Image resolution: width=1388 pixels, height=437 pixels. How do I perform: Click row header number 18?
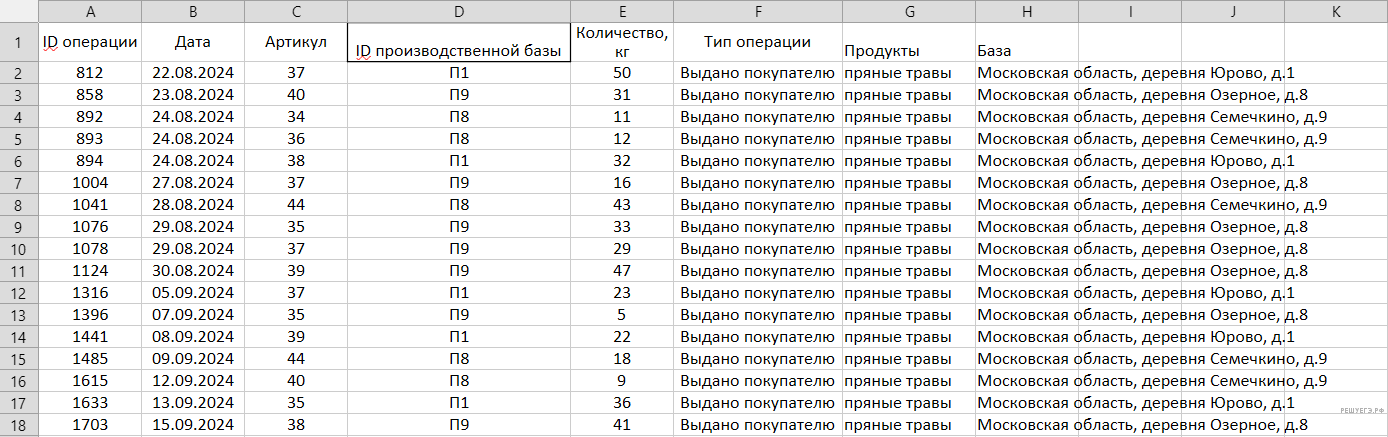19,424
